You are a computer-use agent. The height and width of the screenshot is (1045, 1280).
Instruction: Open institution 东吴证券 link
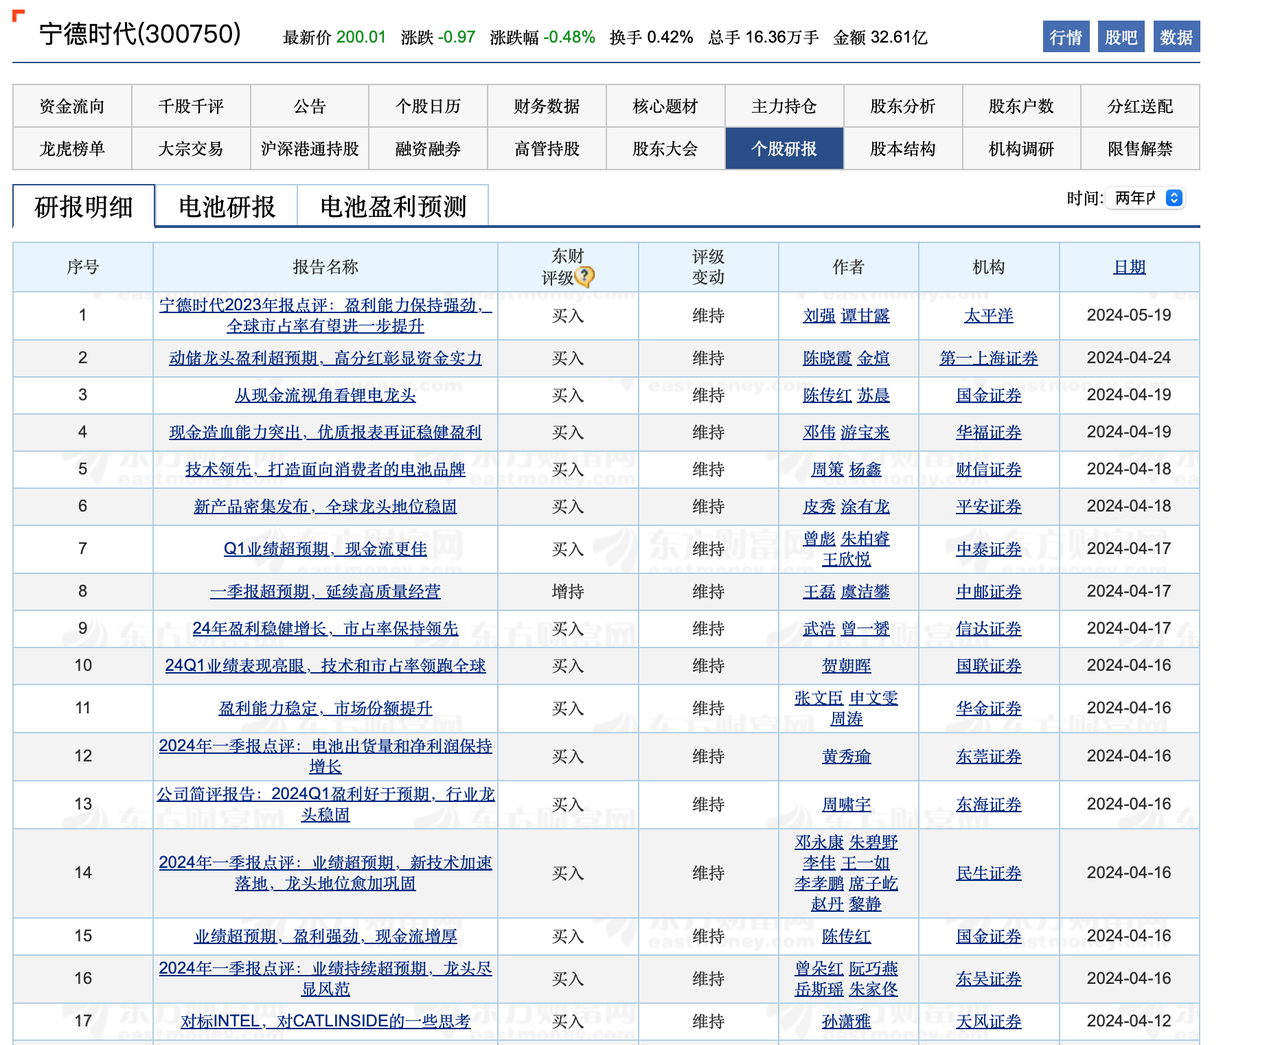coord(989,978)
